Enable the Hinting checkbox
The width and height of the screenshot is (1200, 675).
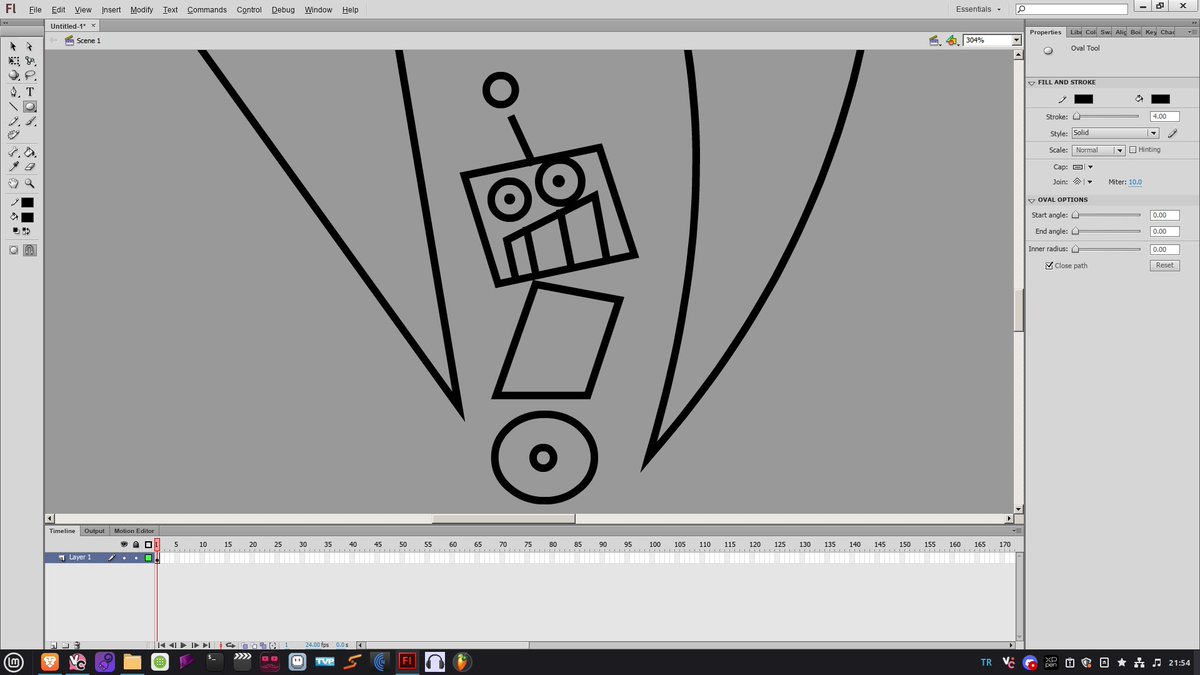coord(1131,150)
